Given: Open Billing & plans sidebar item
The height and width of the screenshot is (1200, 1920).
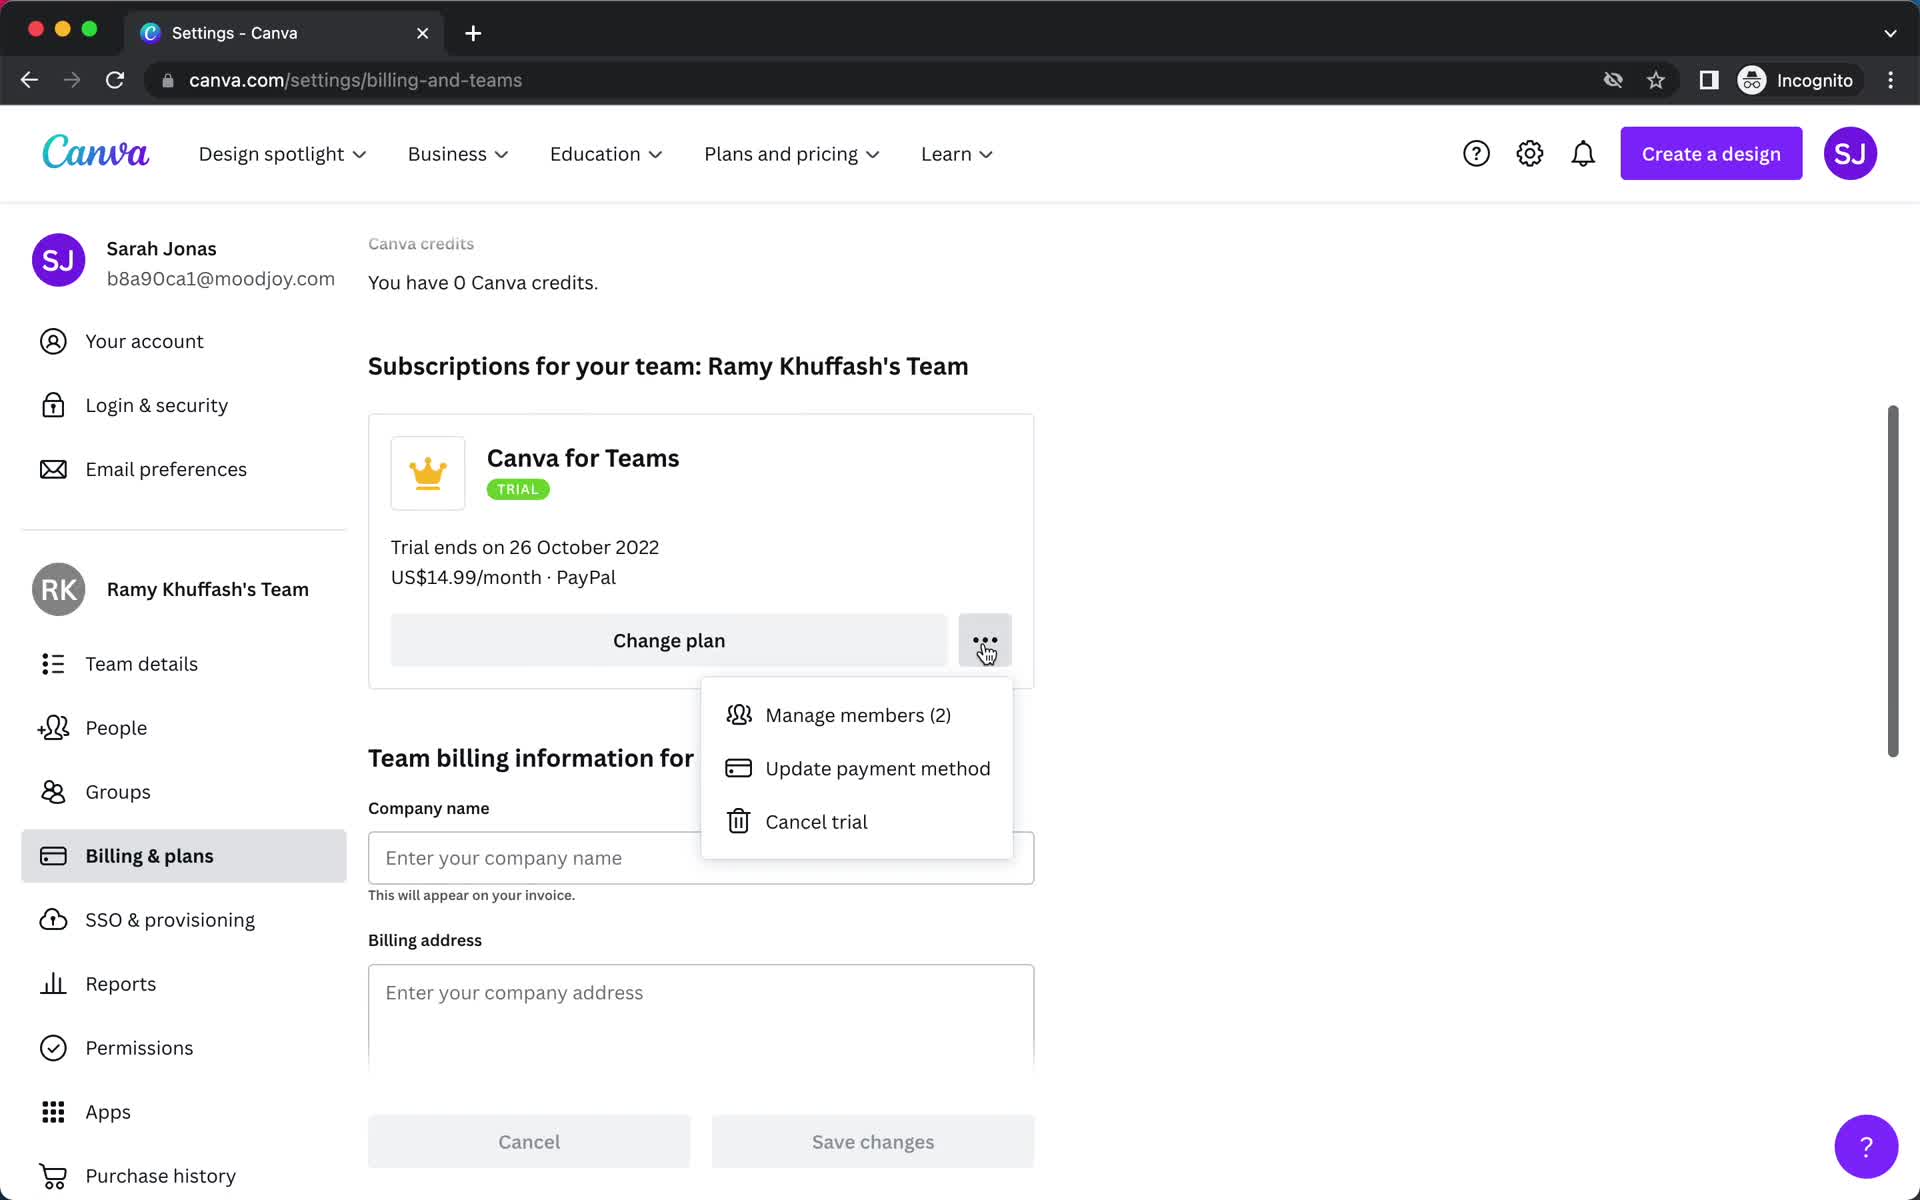Looking at the screenshot, I should (184, 856).
